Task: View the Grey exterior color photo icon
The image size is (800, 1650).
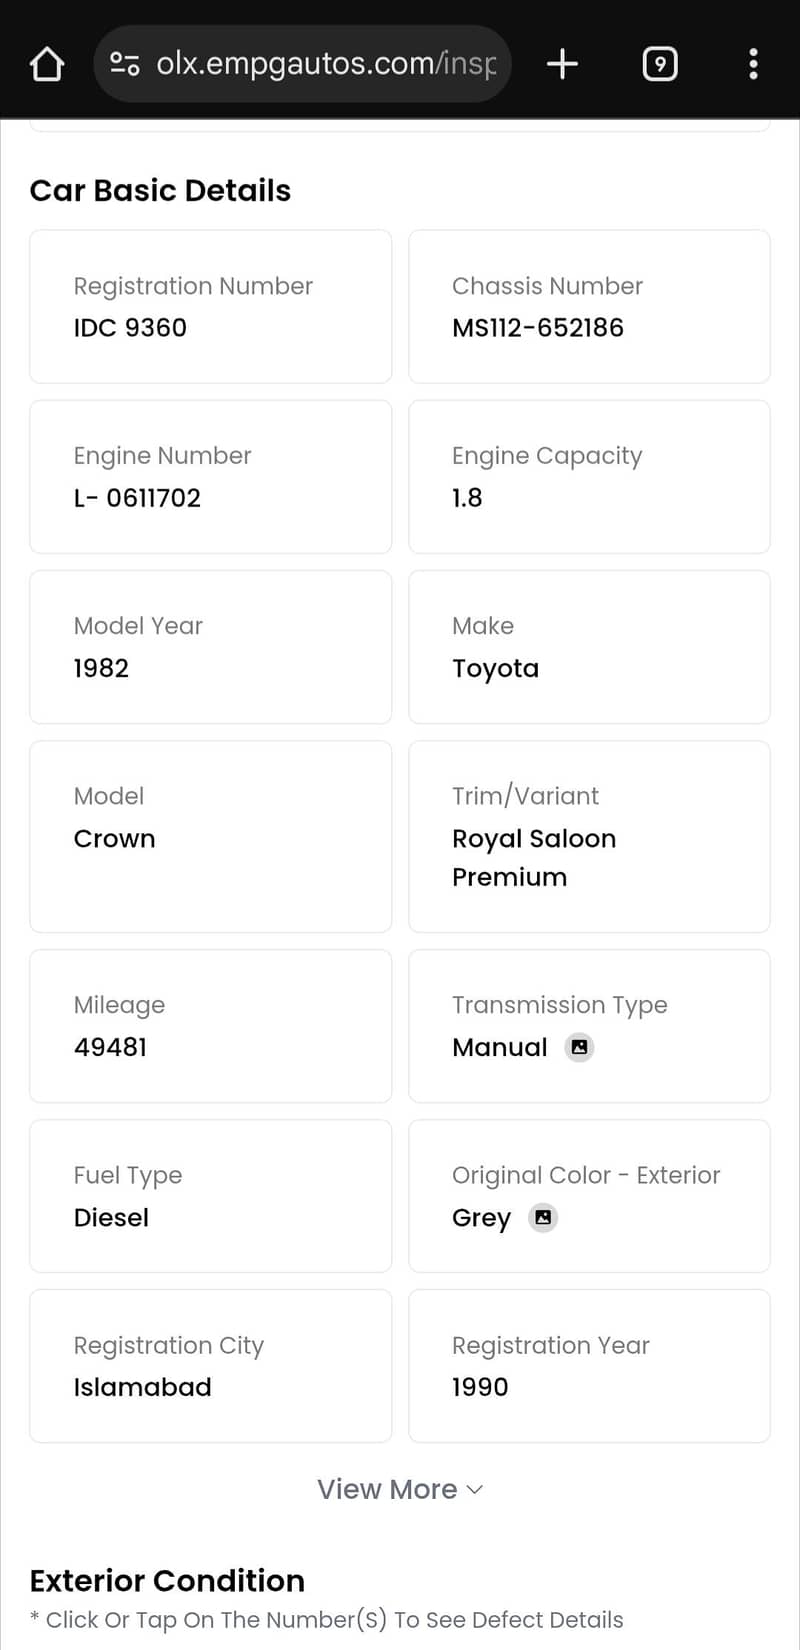Action: click(543, 1217)
